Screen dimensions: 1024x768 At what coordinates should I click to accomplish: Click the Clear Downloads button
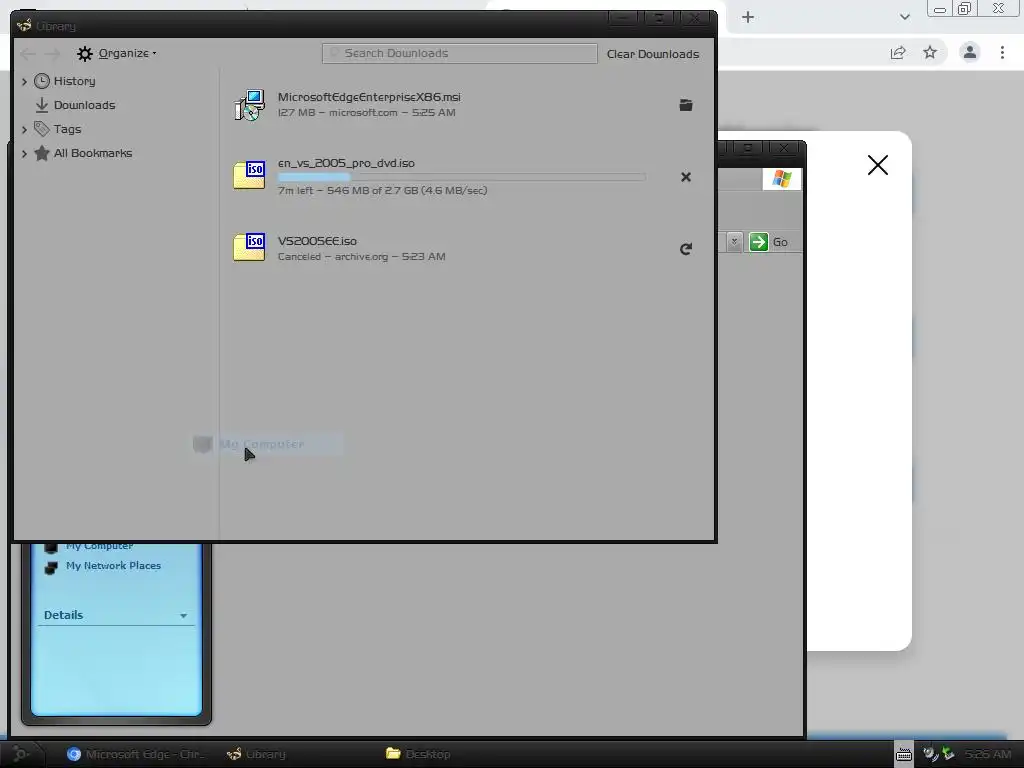coord(652,54)
